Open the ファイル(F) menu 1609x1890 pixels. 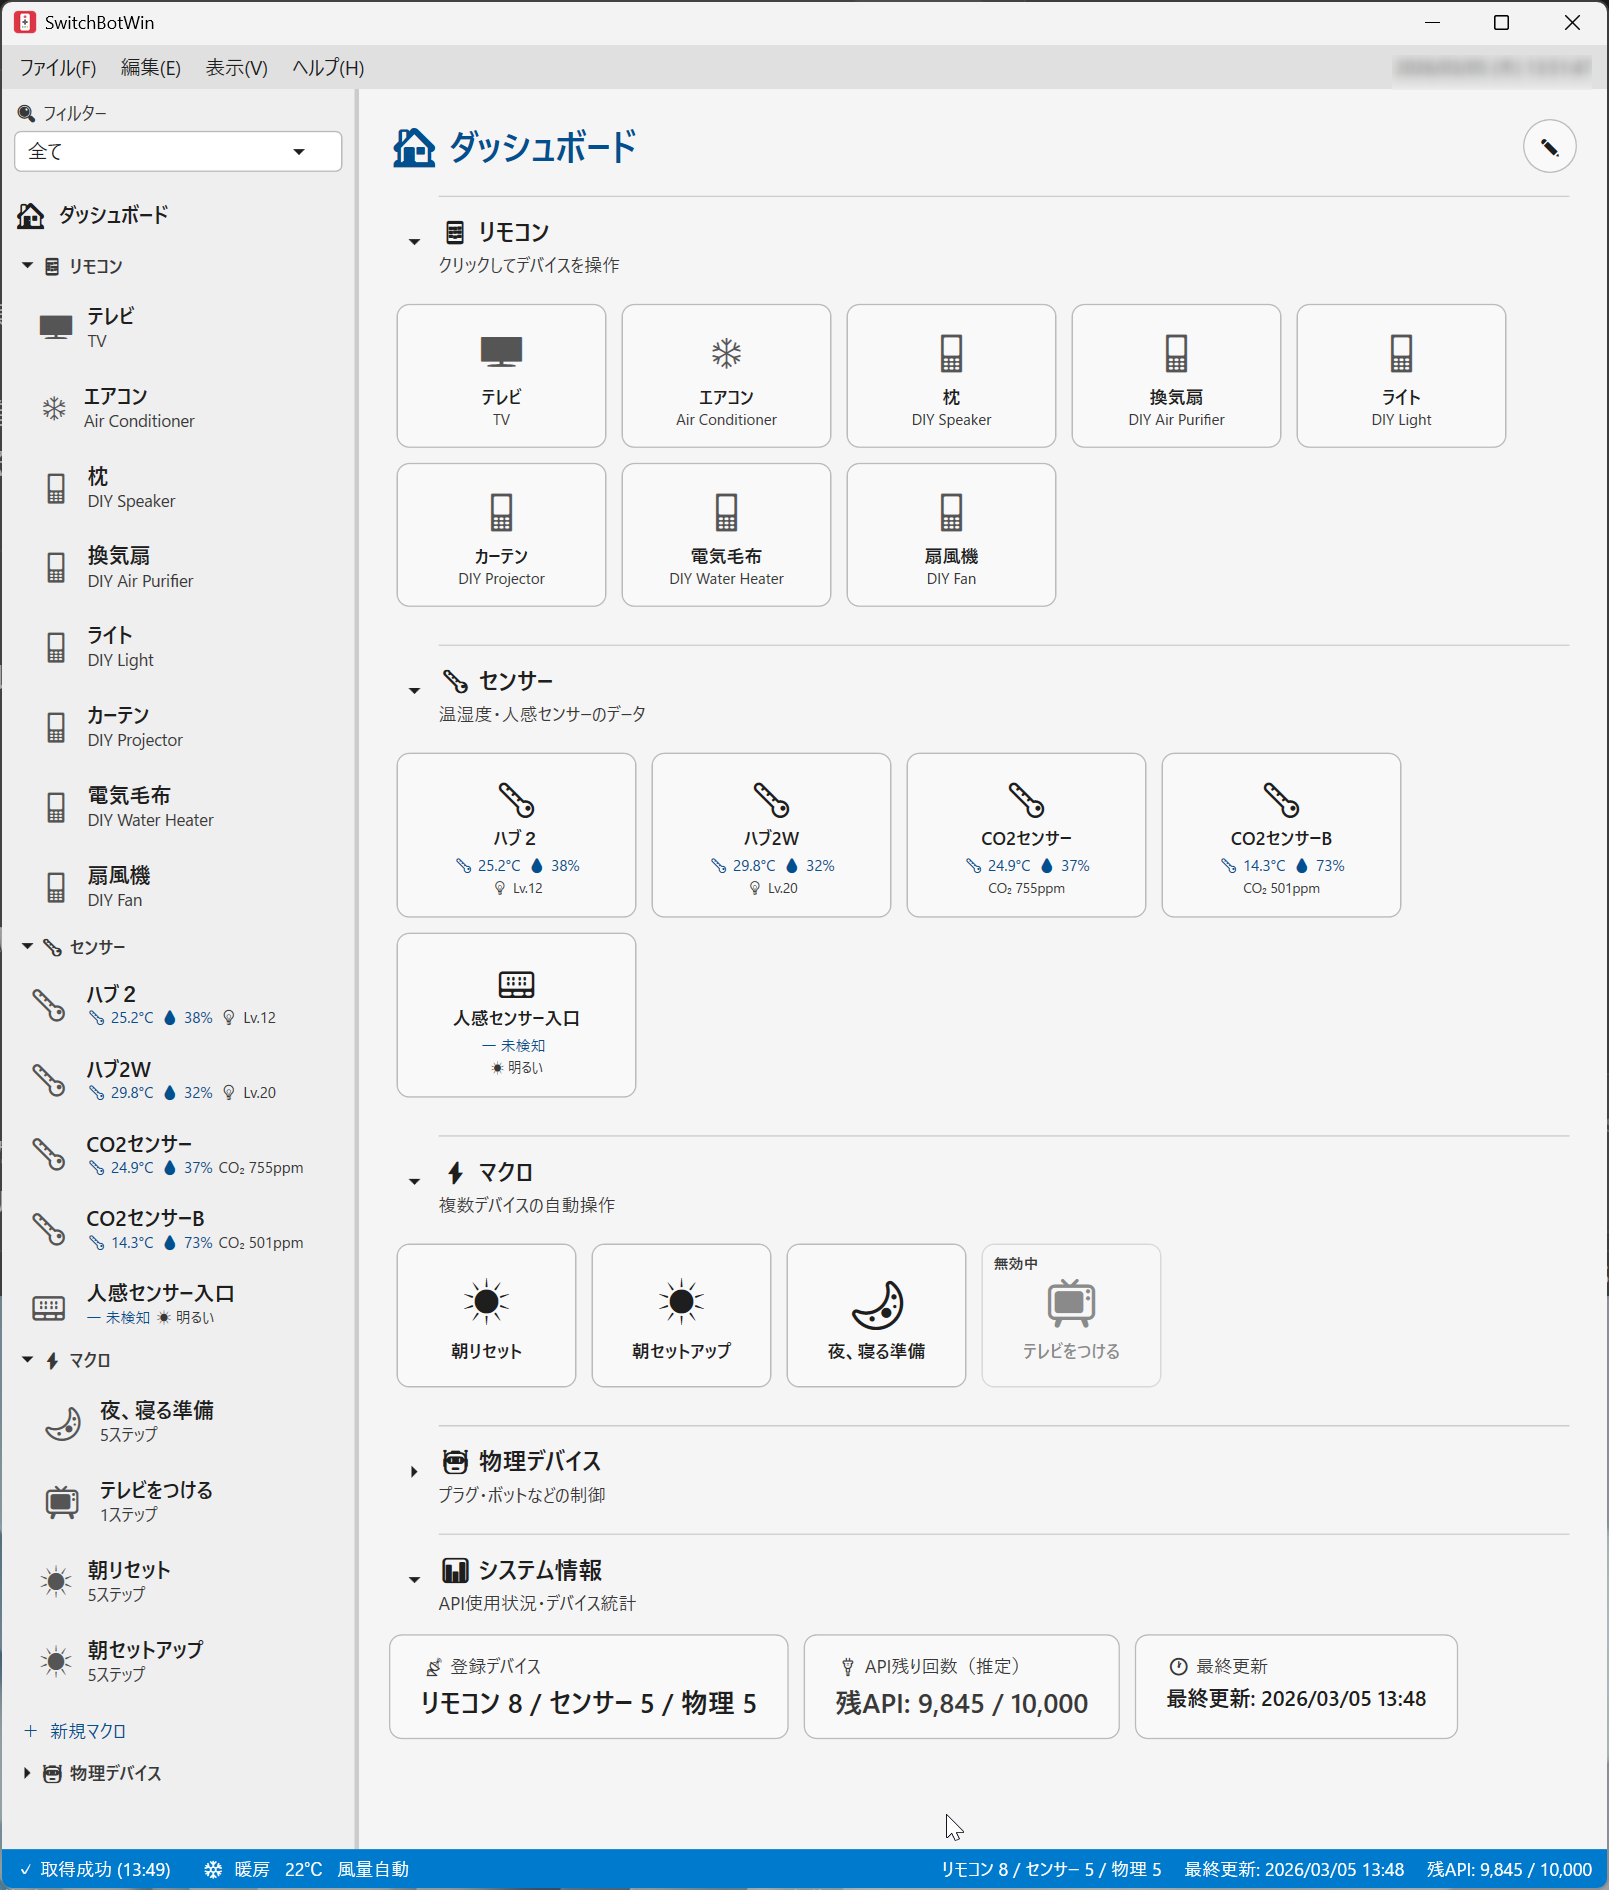coord(58,68)
